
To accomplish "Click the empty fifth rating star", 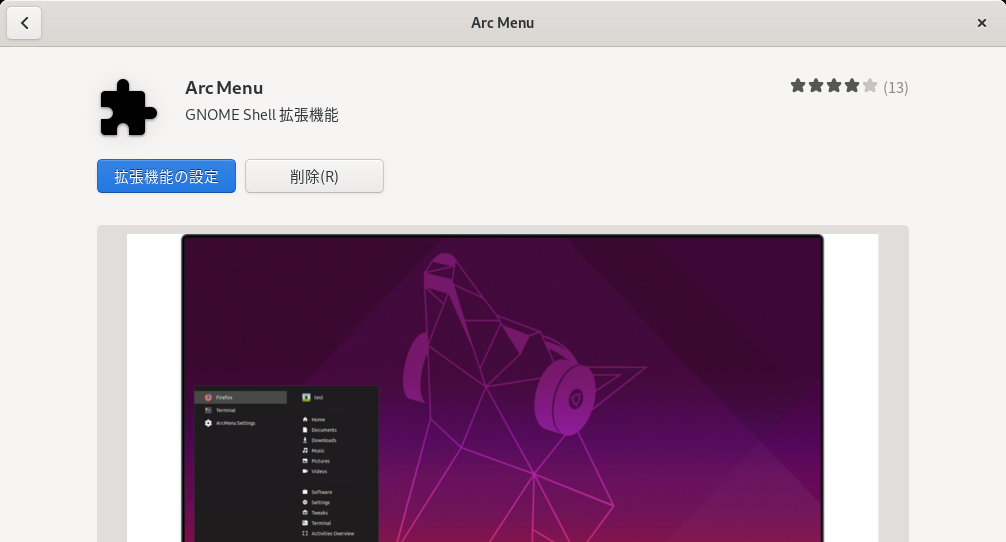I will [869, 86].
